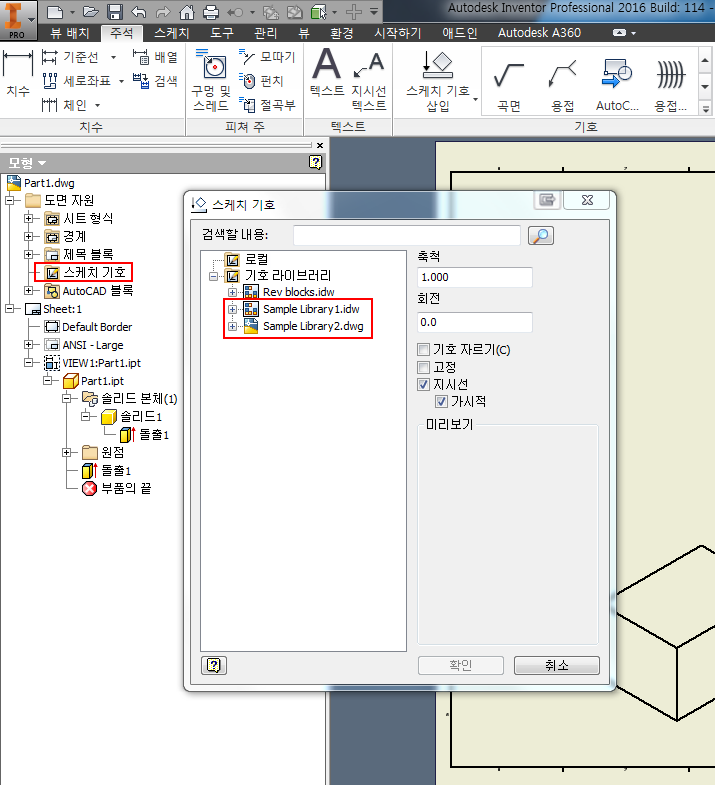This screenshot has height=785, width=715.
Task: Click the 검색 retrieve dimension tool
Action: click(x=155, y=81)
